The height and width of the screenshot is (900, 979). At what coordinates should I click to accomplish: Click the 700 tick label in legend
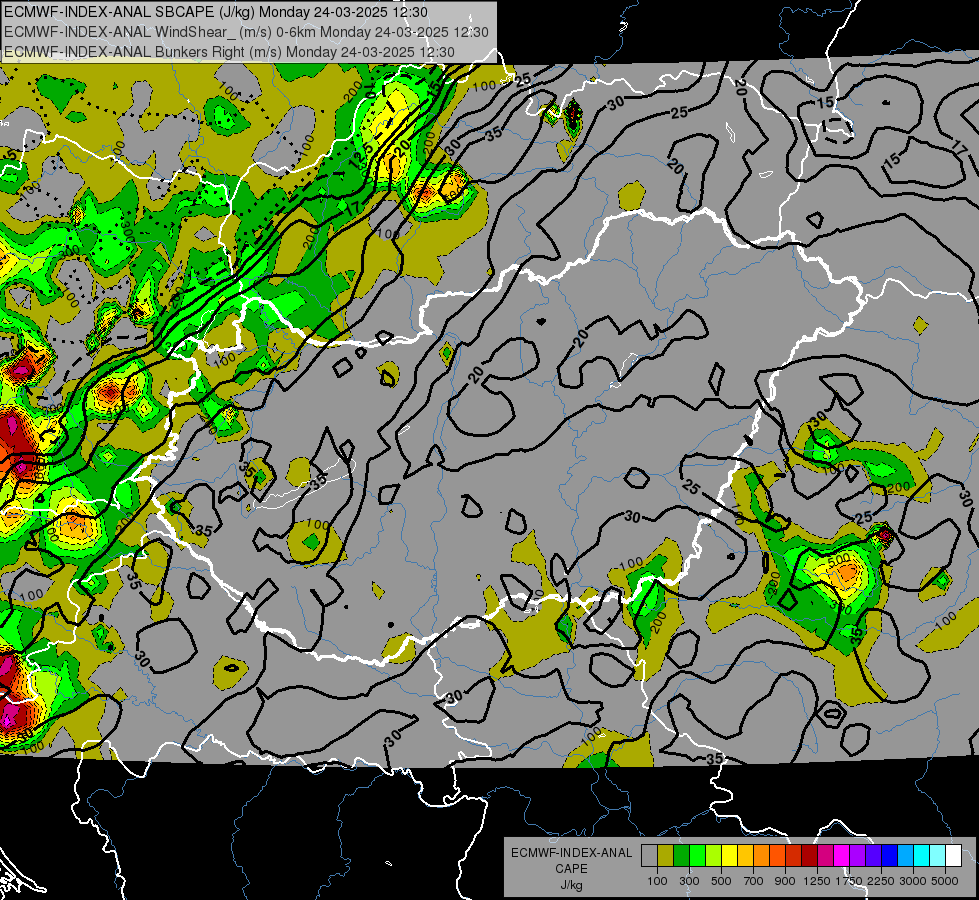(x=754, y=881)
